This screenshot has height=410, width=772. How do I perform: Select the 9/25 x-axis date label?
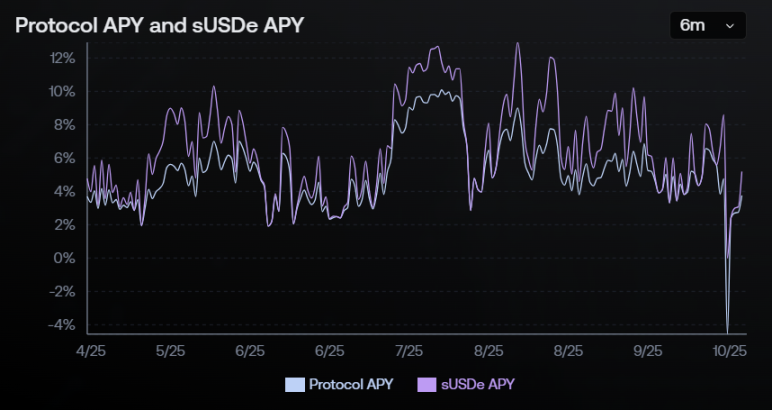[648, 352]
